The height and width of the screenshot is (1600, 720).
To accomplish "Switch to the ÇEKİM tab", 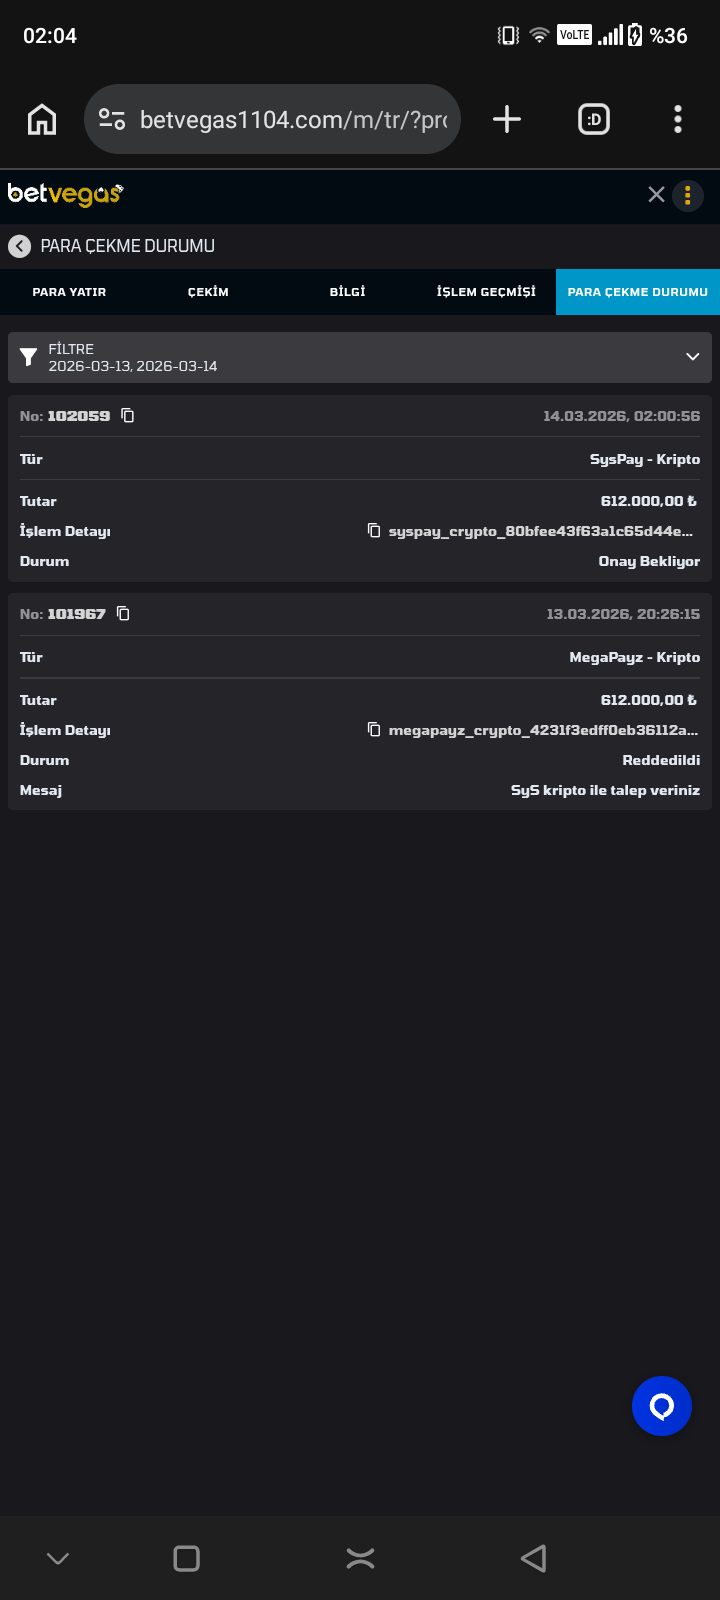I will (x=208, y=292).
